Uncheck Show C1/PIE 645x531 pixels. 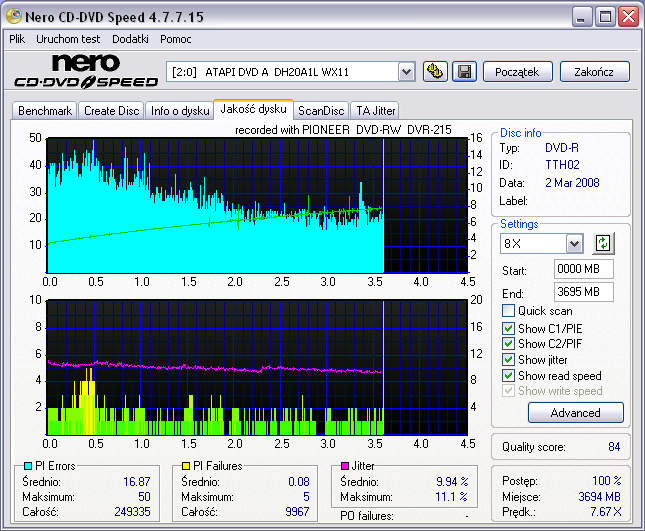click(x=508, y=328)
